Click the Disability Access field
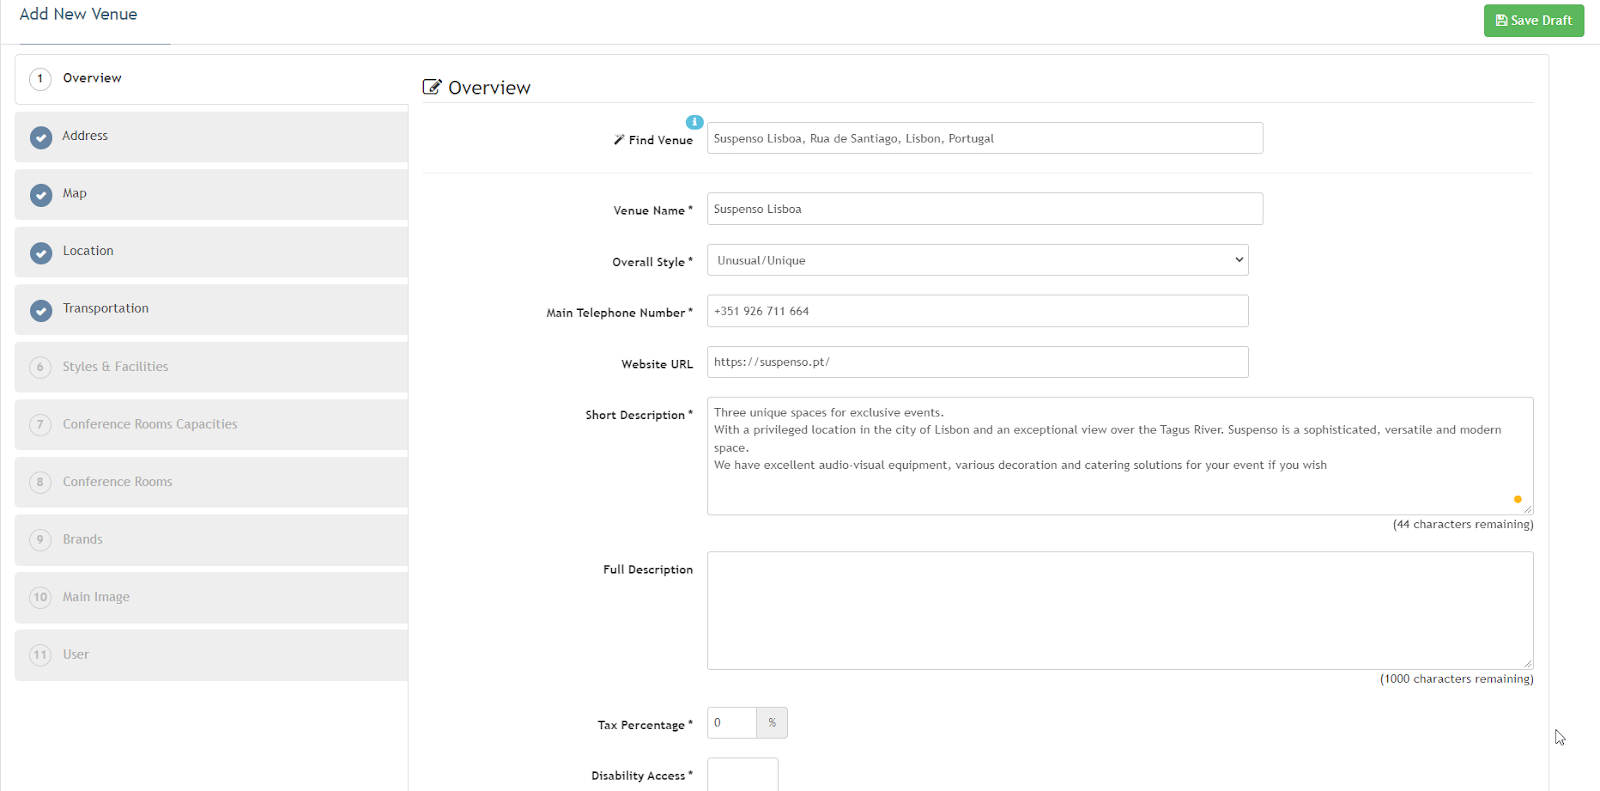The width and height of the screenshot is (1600, 791). [743, 774]
